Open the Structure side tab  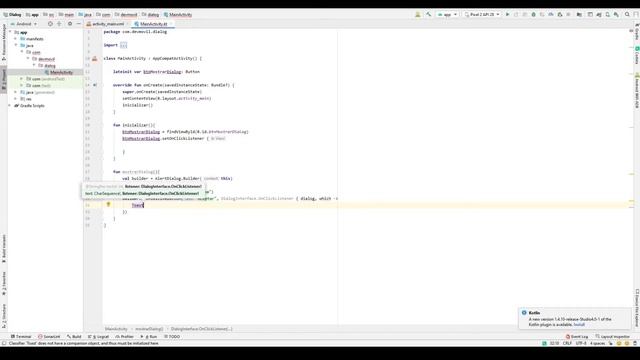pos(4,317)
